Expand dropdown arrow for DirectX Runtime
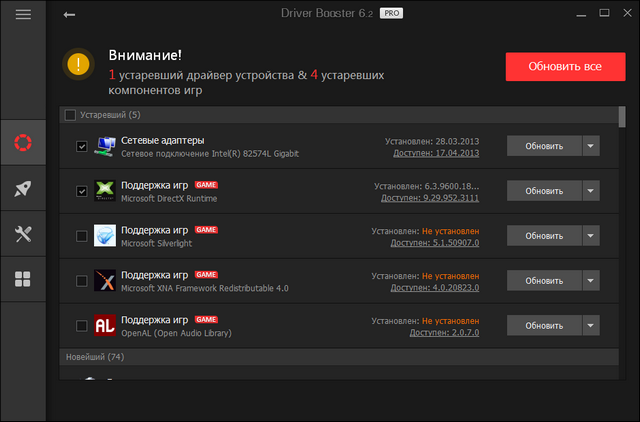This screenshot has width=640, height=422. pyautogui.click(x=591, y=191)
